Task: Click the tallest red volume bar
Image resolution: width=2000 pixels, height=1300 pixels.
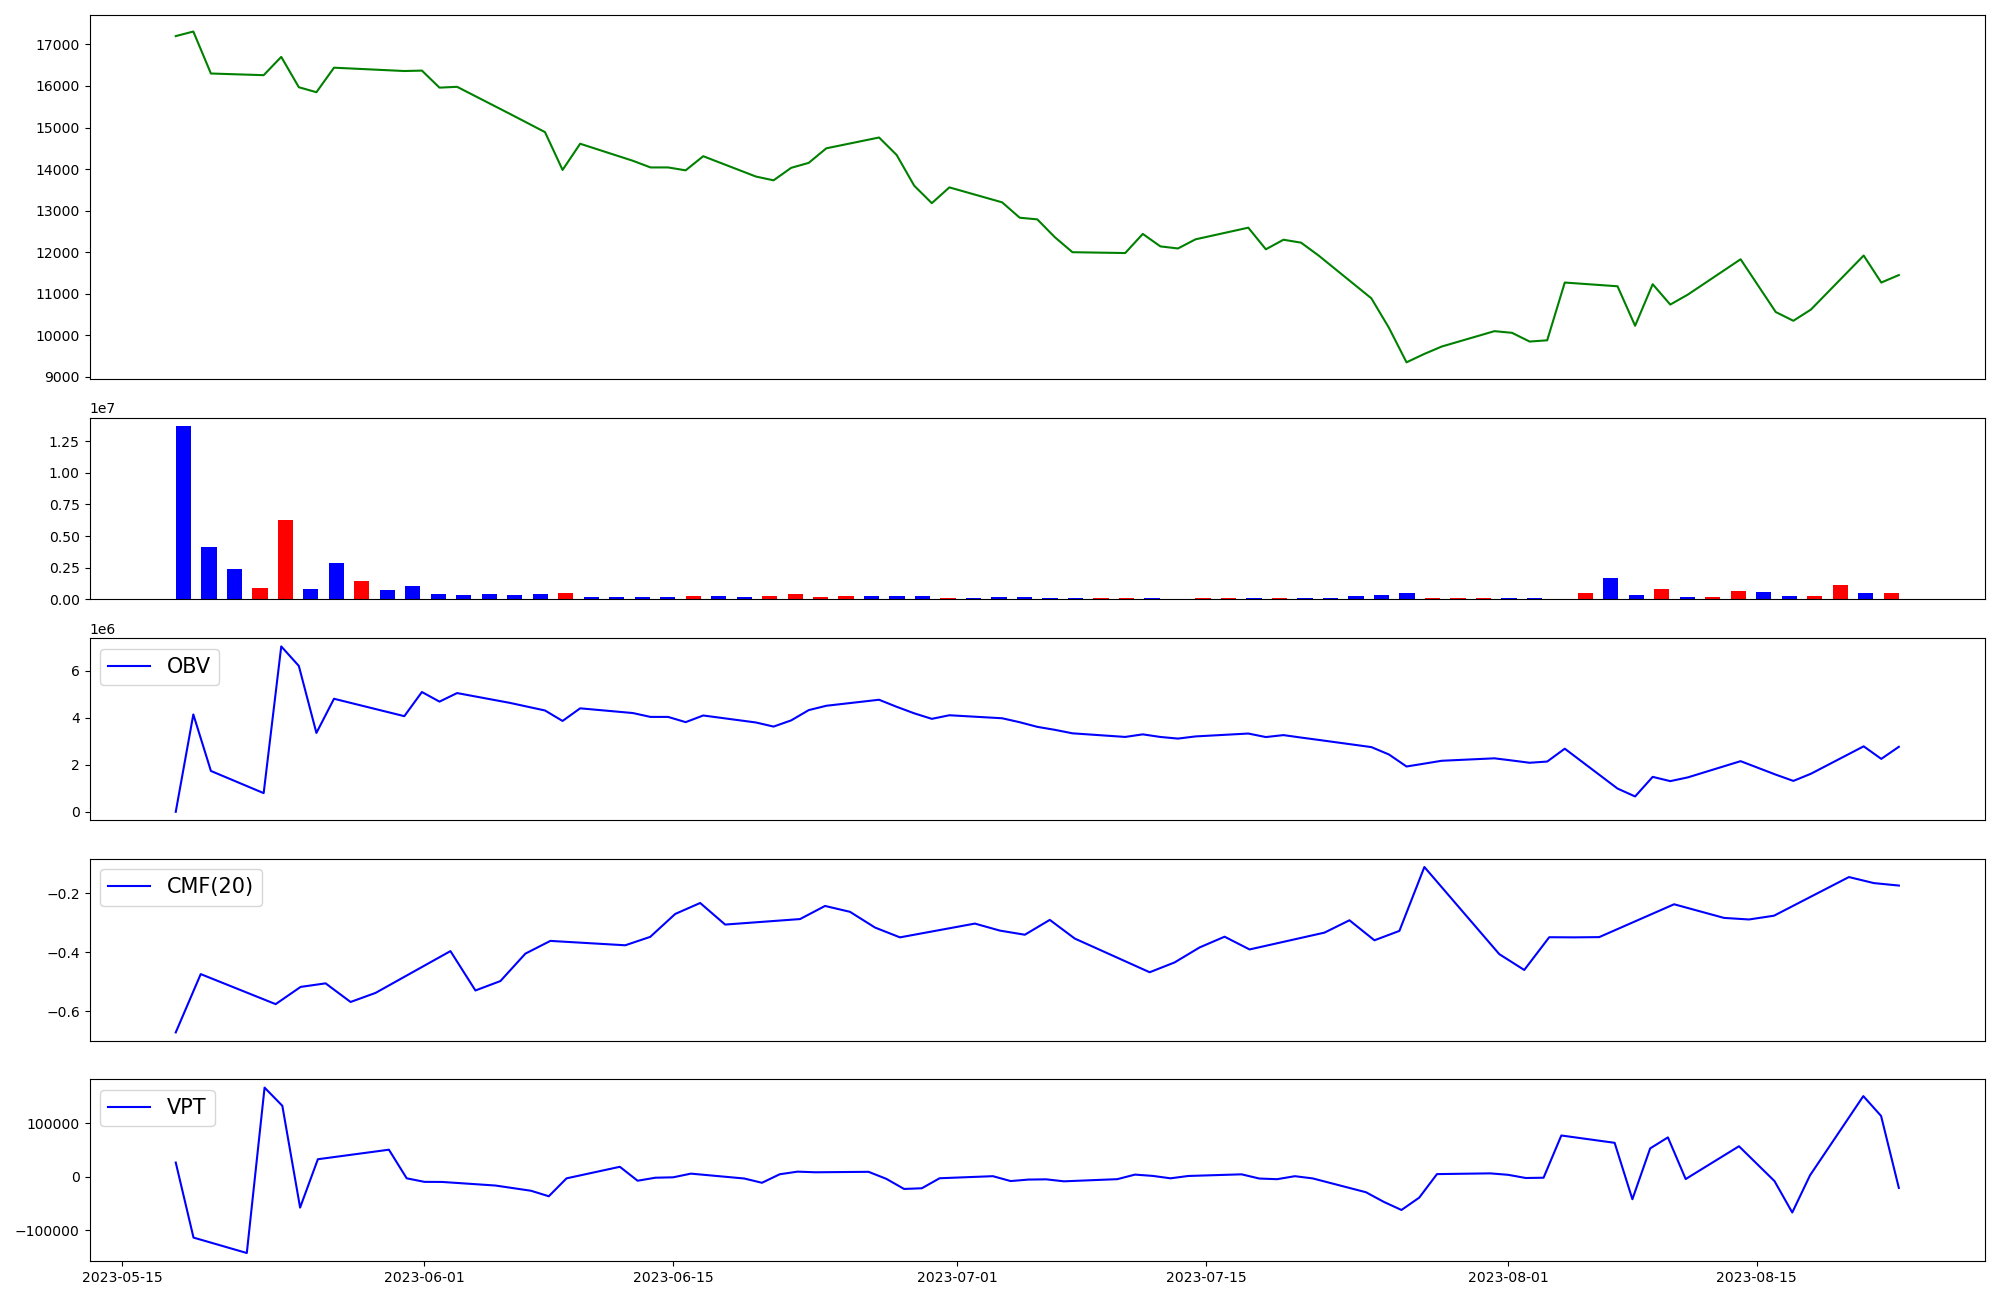Action: pyautogui.click(x=285, y=559)
